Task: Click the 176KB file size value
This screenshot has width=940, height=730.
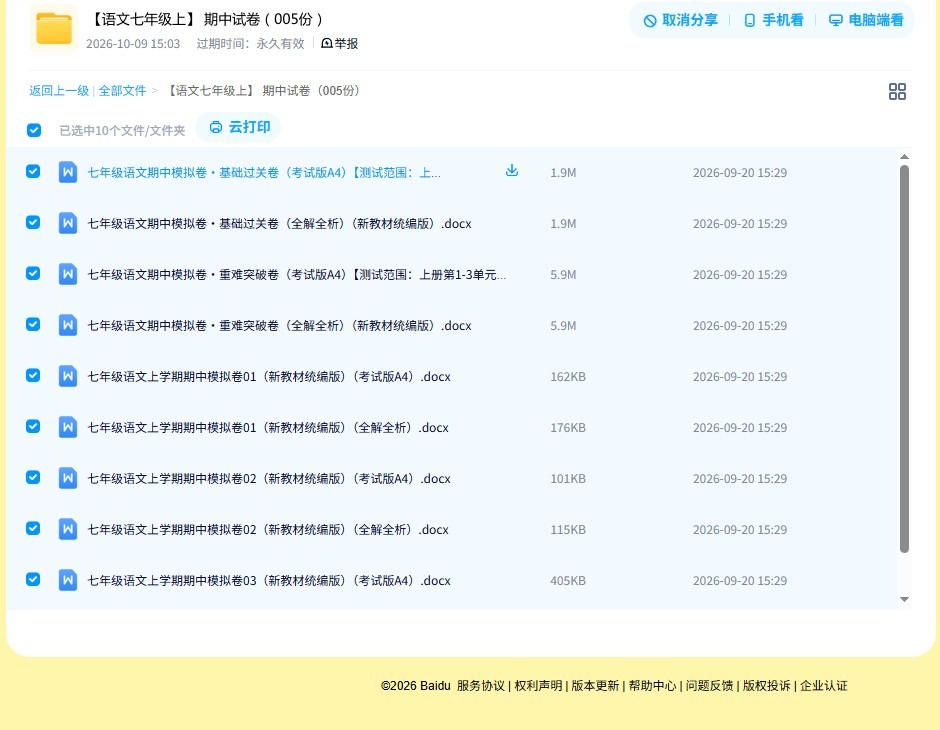Action: [x=568, y=427]
